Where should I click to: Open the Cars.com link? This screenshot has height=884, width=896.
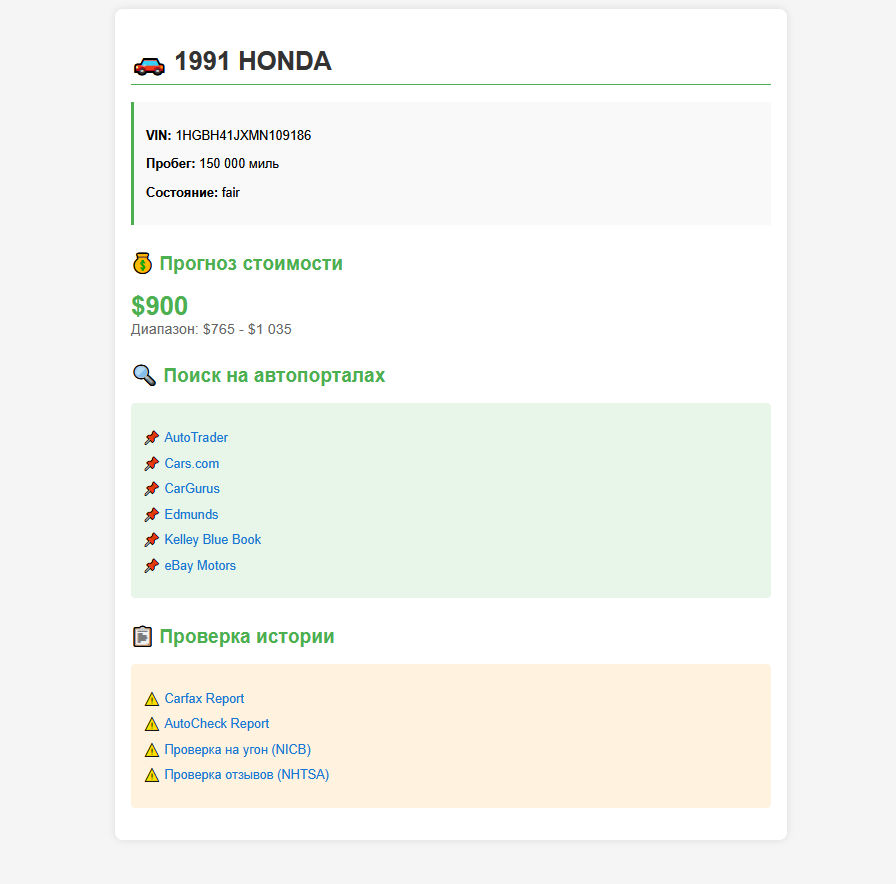[x=191, y=463]
